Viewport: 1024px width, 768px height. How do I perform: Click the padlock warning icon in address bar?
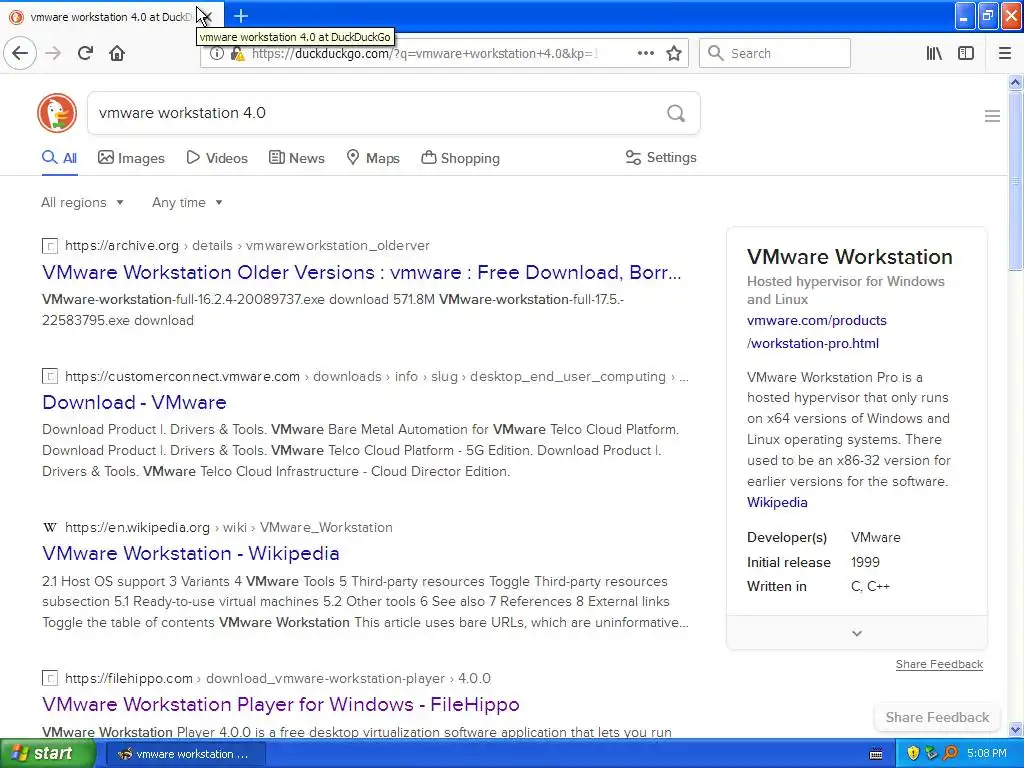point(238,54)
